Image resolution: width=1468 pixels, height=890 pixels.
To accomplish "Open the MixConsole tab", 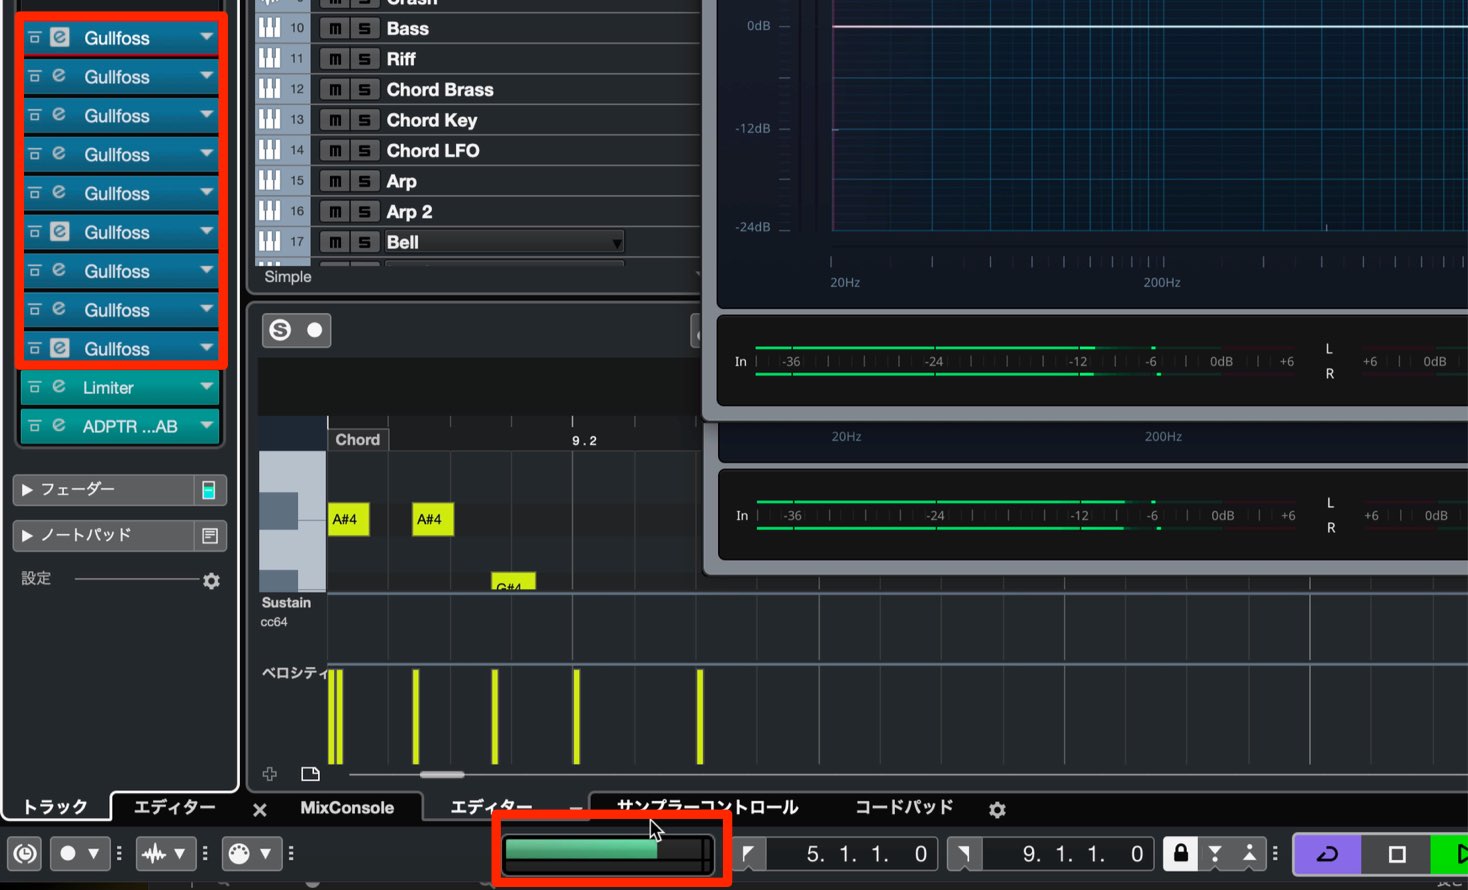I will click(347, 808).
